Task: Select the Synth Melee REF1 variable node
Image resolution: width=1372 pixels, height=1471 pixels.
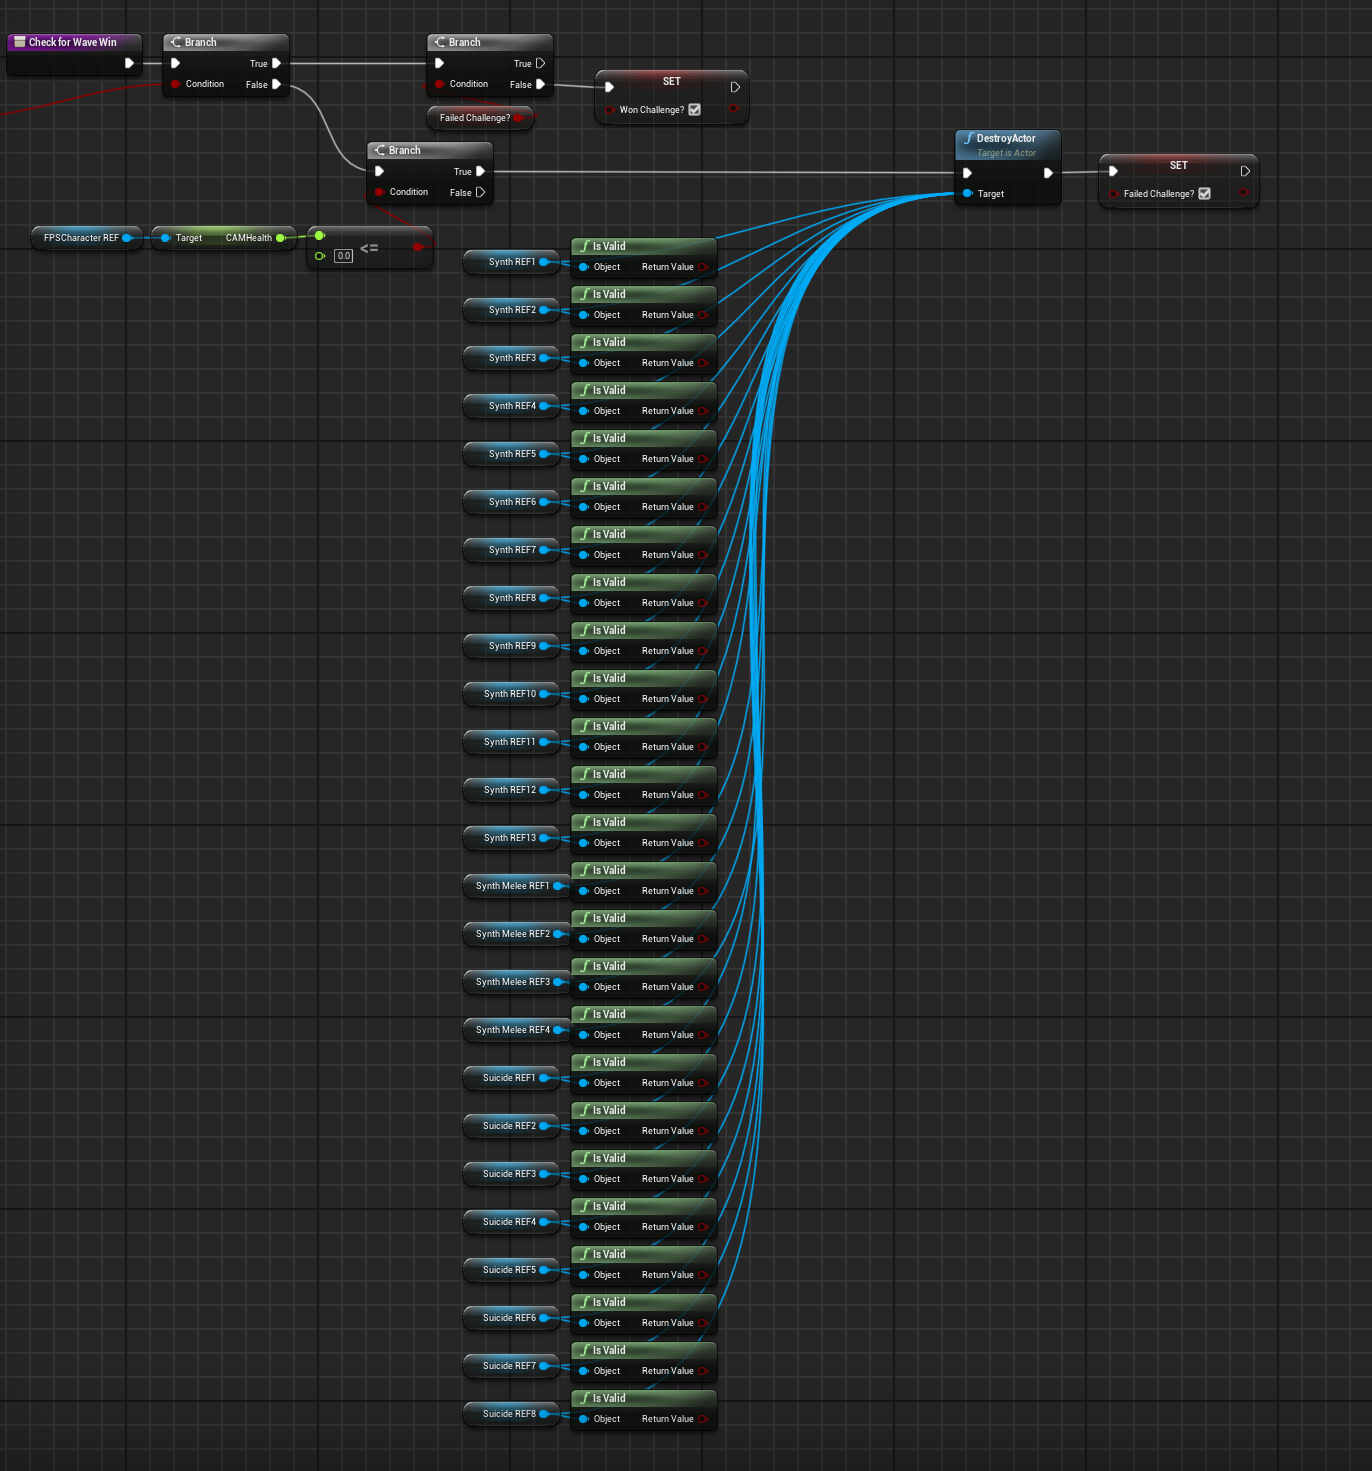Action: [512, 886]
